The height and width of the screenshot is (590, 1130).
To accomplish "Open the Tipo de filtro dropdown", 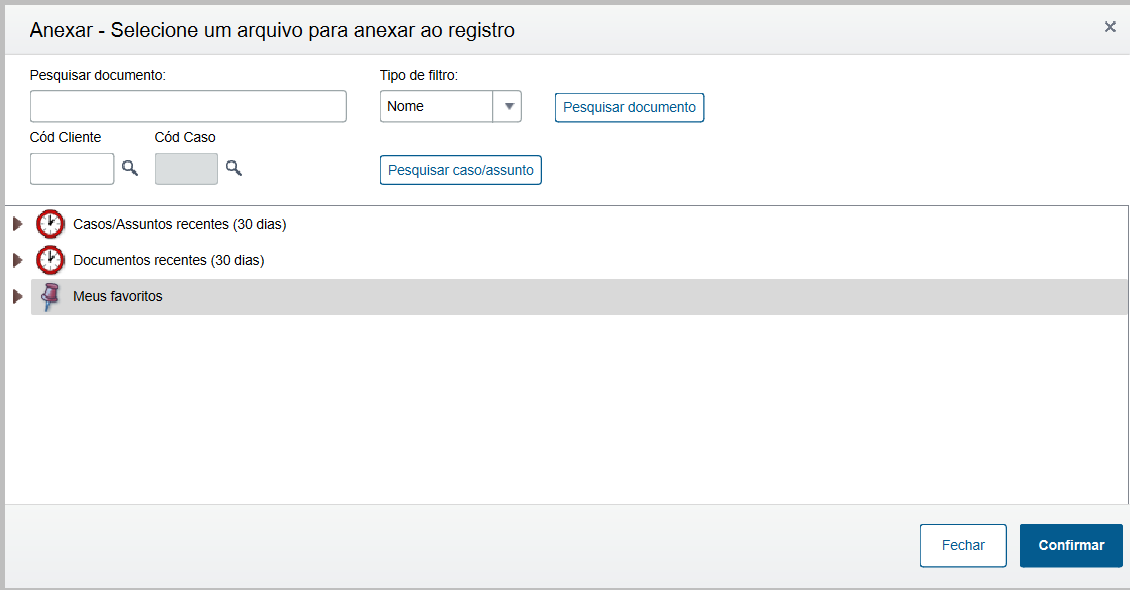I will click(x=508, y=106).
